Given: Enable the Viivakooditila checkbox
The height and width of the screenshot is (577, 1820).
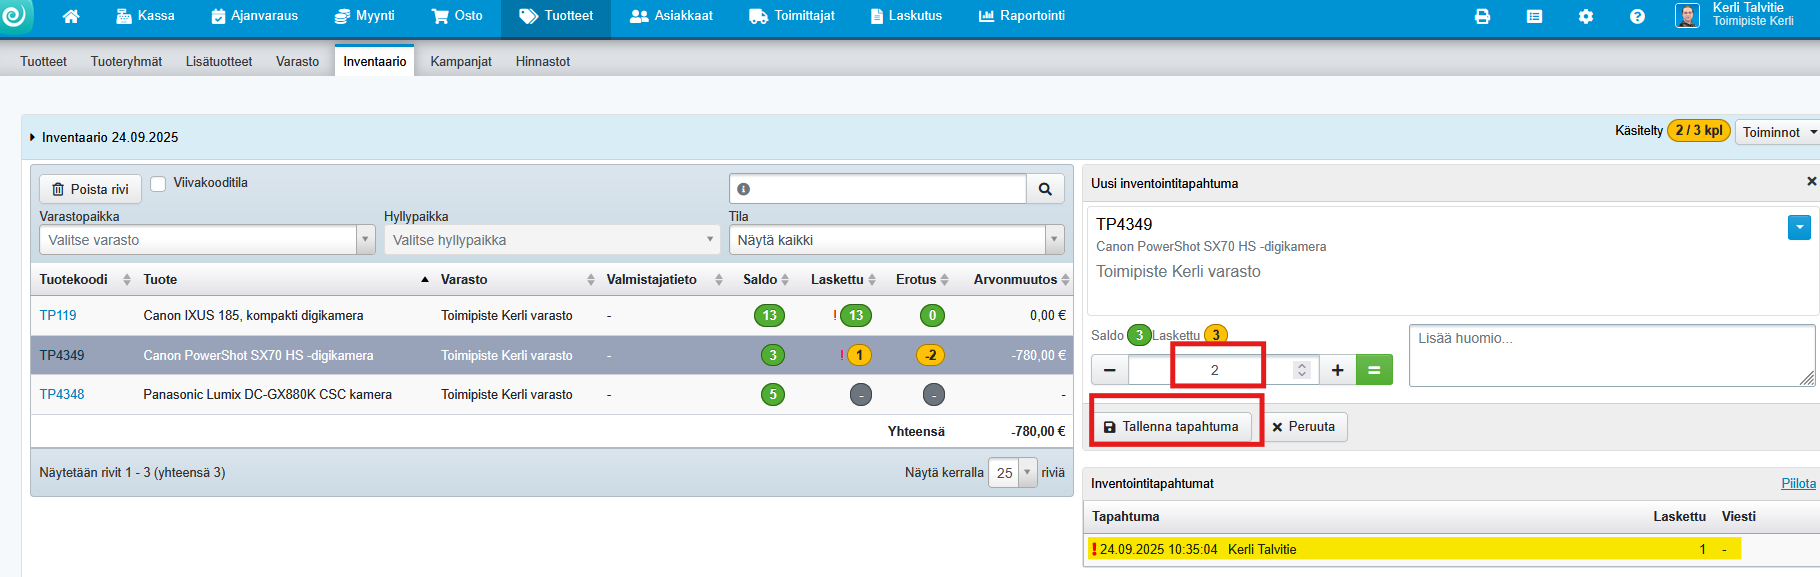Looking at the screenshot, I should (158, 184).
